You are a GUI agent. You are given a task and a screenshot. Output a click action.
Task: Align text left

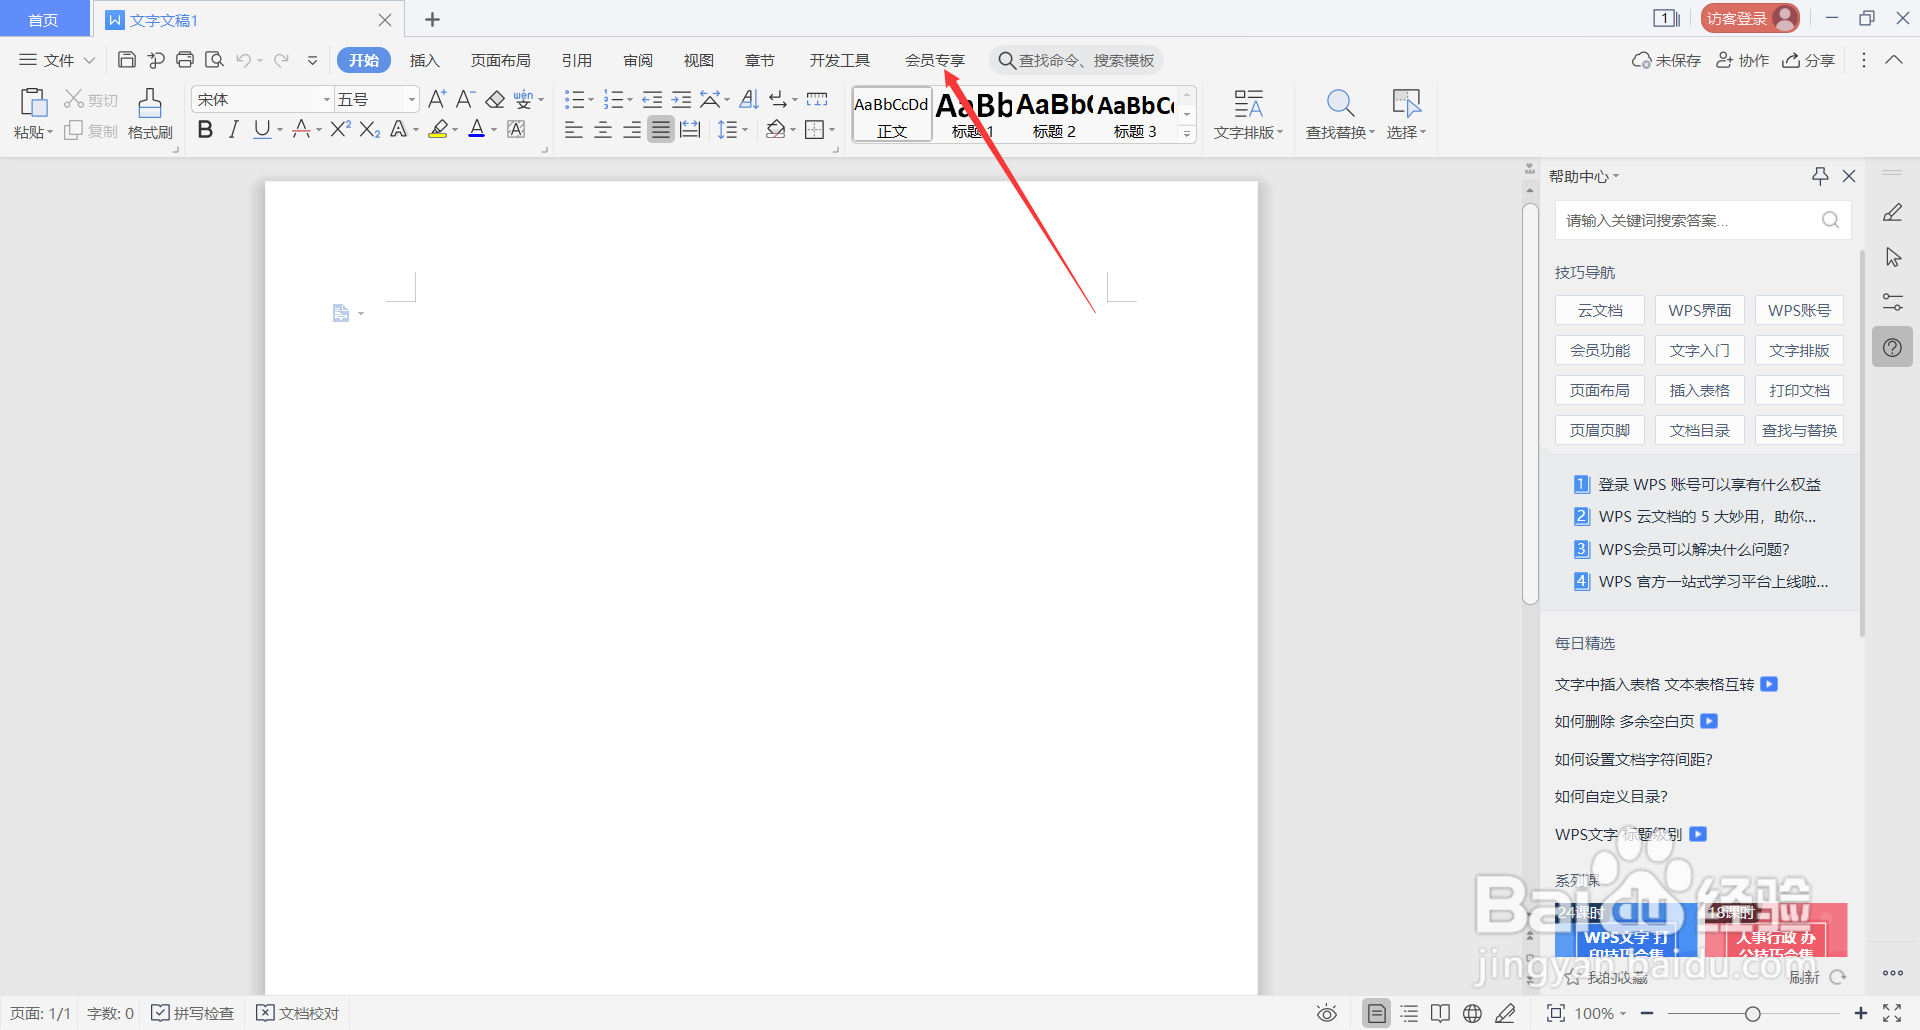(574, 129)
